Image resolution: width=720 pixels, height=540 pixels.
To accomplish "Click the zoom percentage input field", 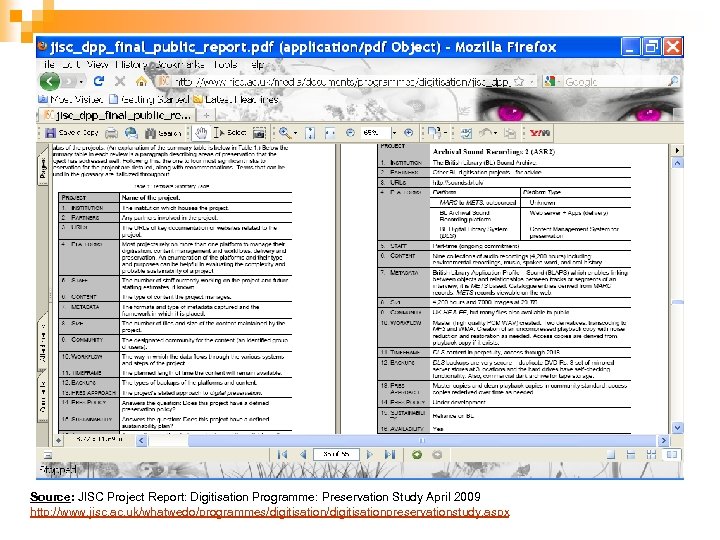I will 375,133.
